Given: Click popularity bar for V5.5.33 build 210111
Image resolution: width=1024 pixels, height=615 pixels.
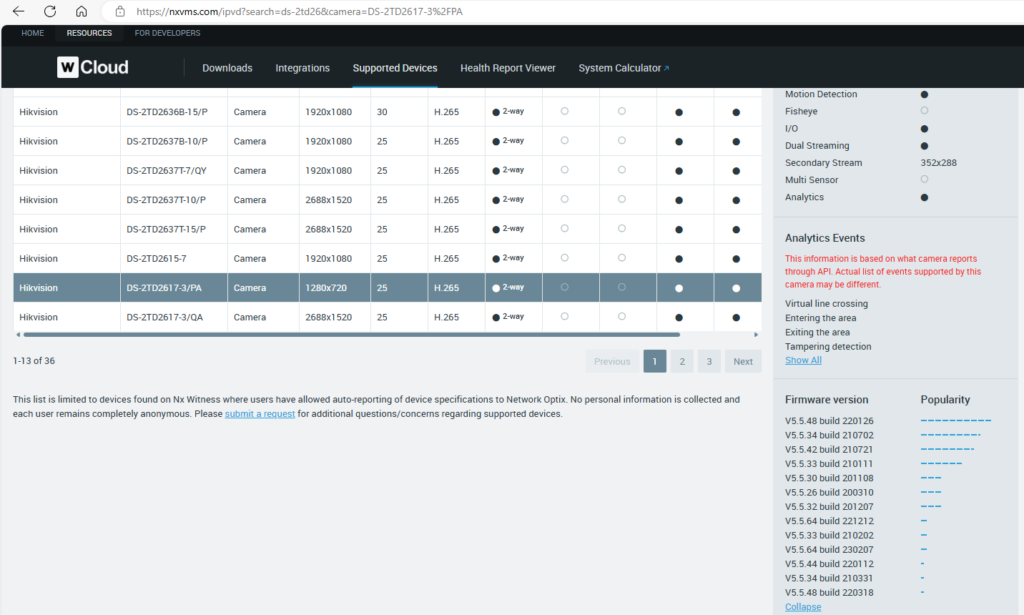Looking at the screenshot, I should click(x=941, y=464).
